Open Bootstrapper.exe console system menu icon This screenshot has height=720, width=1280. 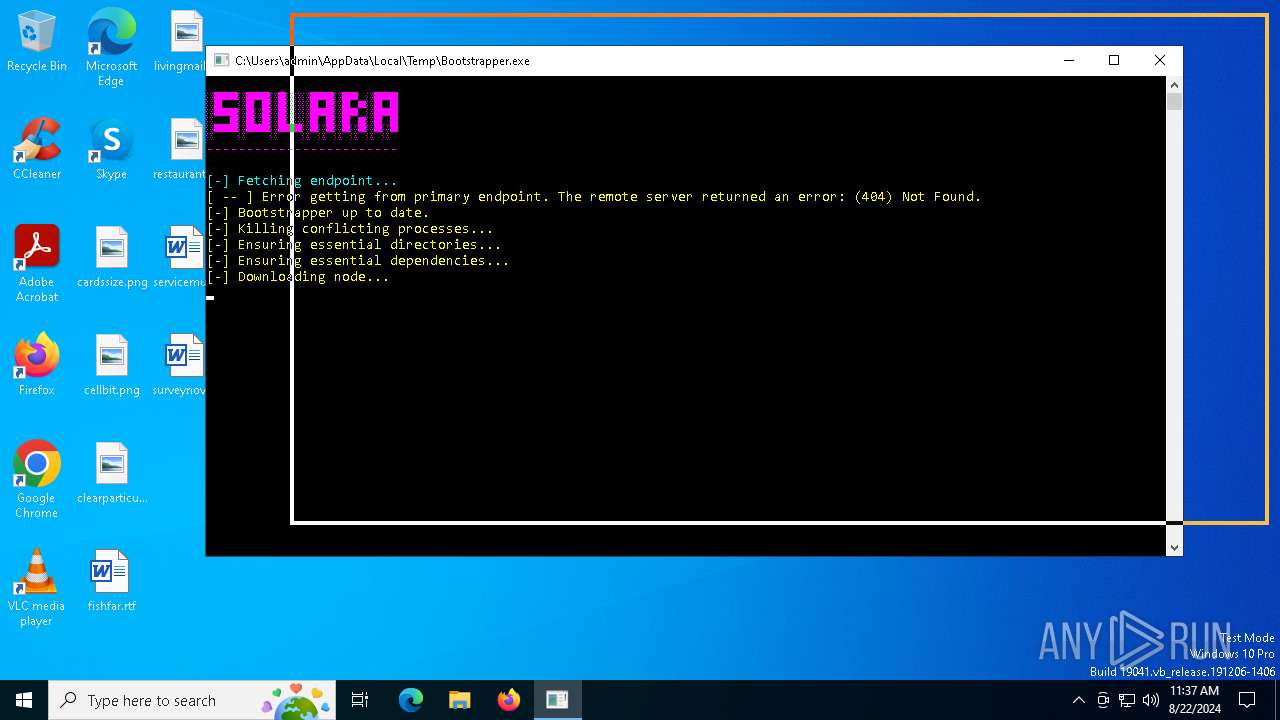point(221,61)
